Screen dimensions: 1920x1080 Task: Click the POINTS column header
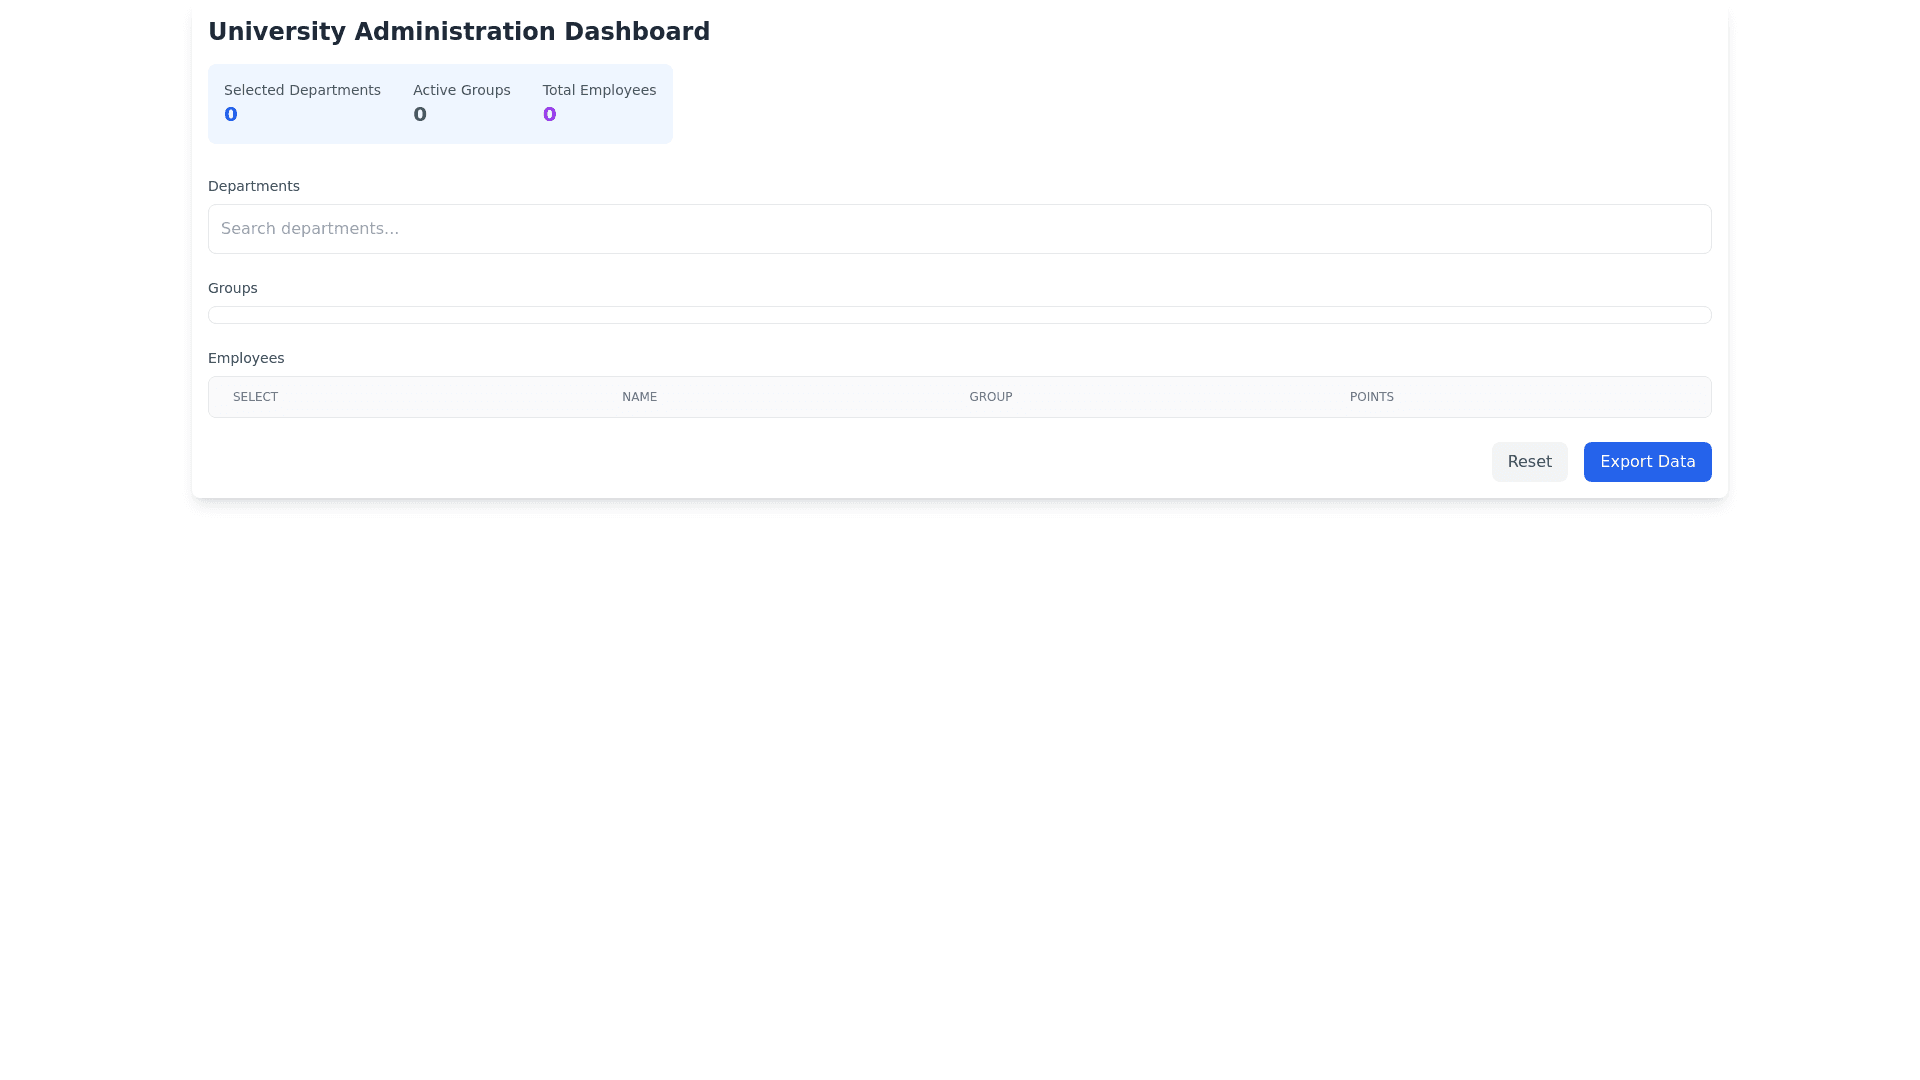click(1371, 397)
